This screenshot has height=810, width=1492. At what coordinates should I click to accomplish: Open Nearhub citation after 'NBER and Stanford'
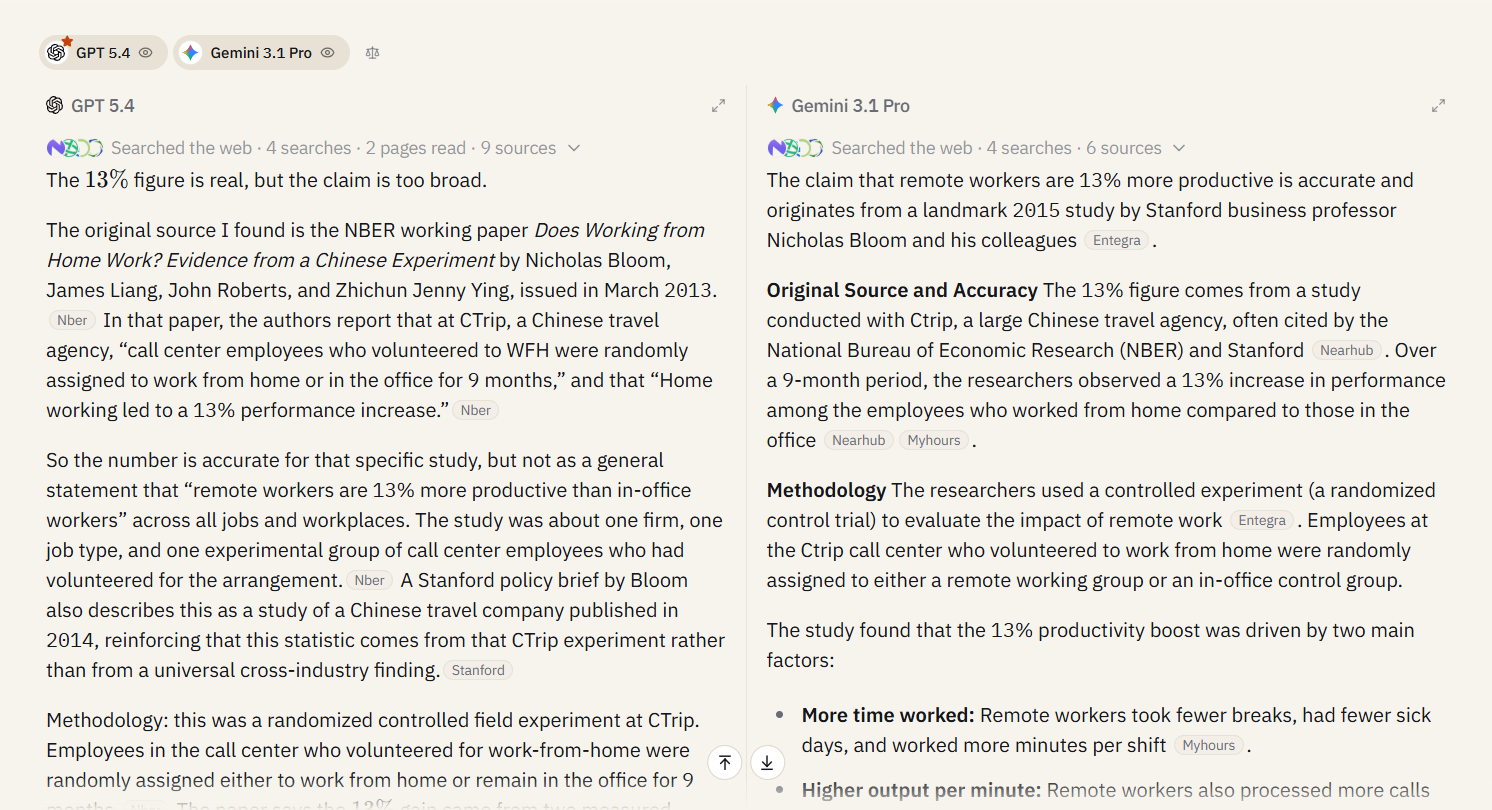pyautogui.click(x=1347, y=351)
